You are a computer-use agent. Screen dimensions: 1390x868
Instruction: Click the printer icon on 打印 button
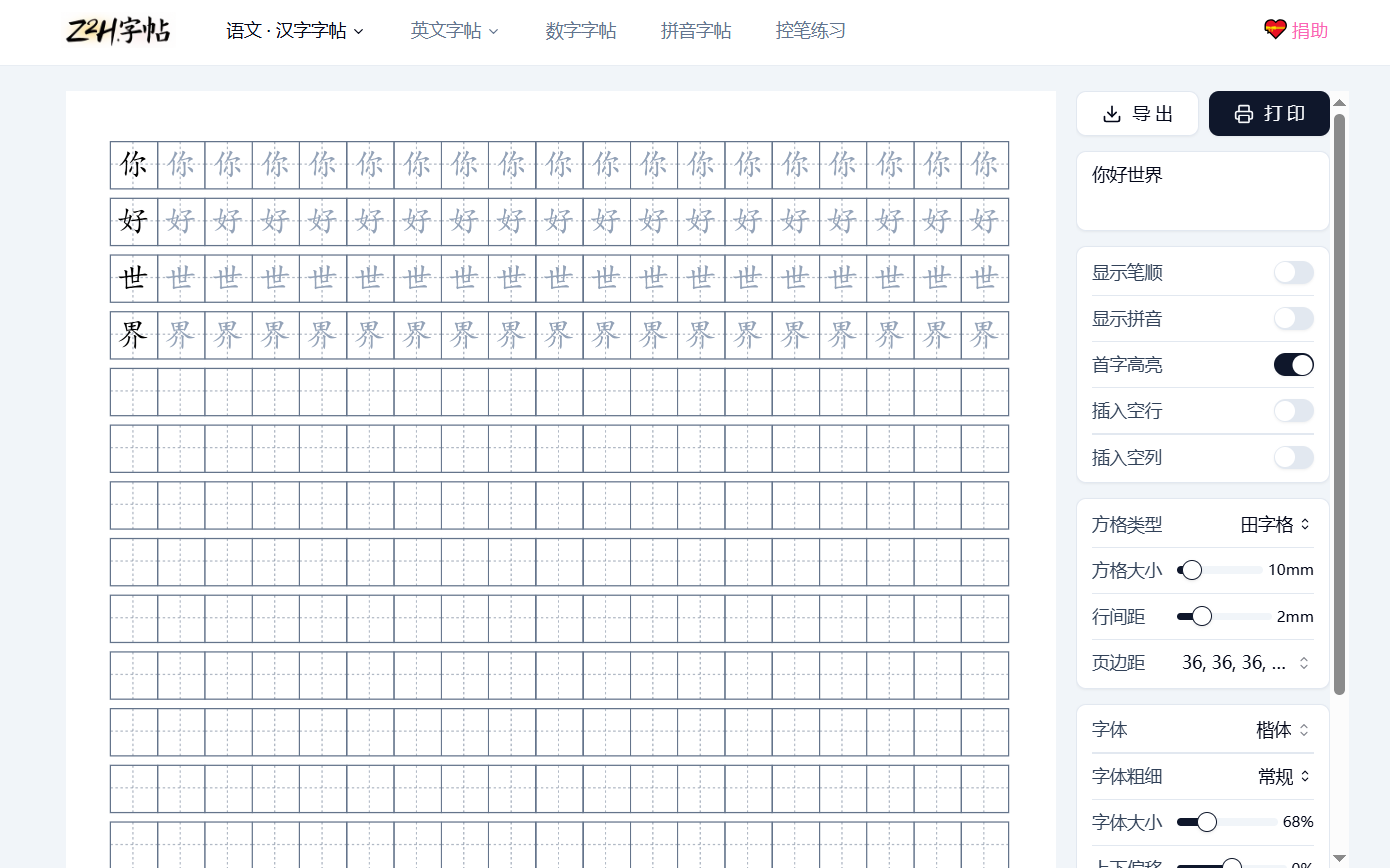(x=1243, y=114)
